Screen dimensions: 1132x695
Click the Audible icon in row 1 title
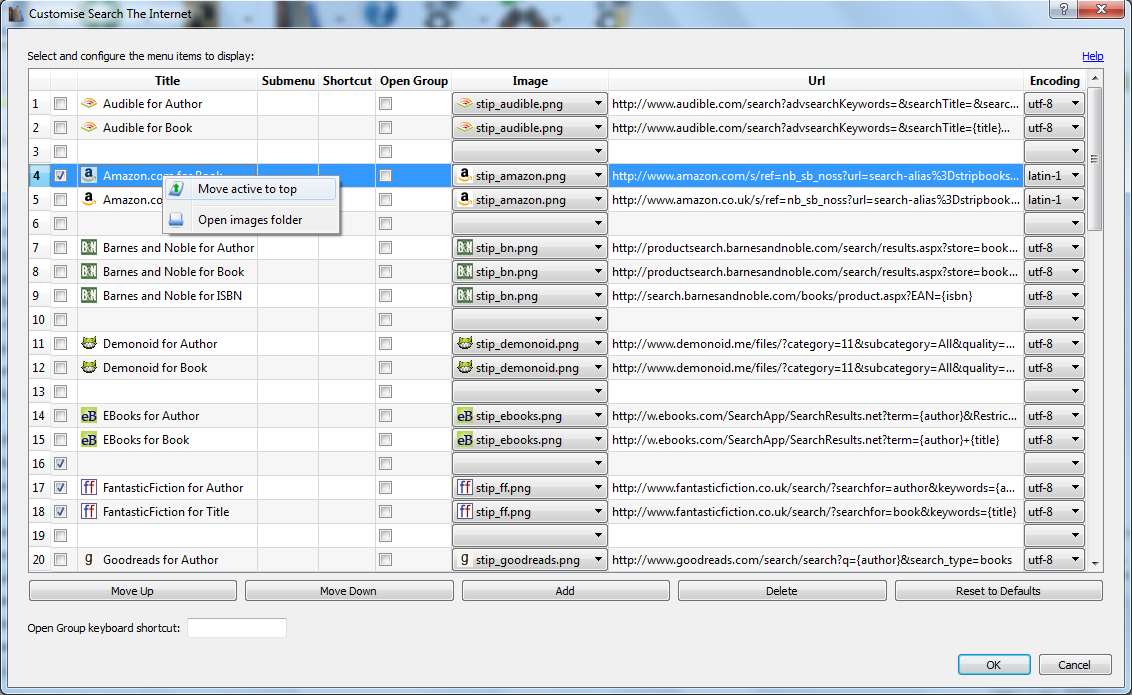pyautogui.click(x=89, y=103)
